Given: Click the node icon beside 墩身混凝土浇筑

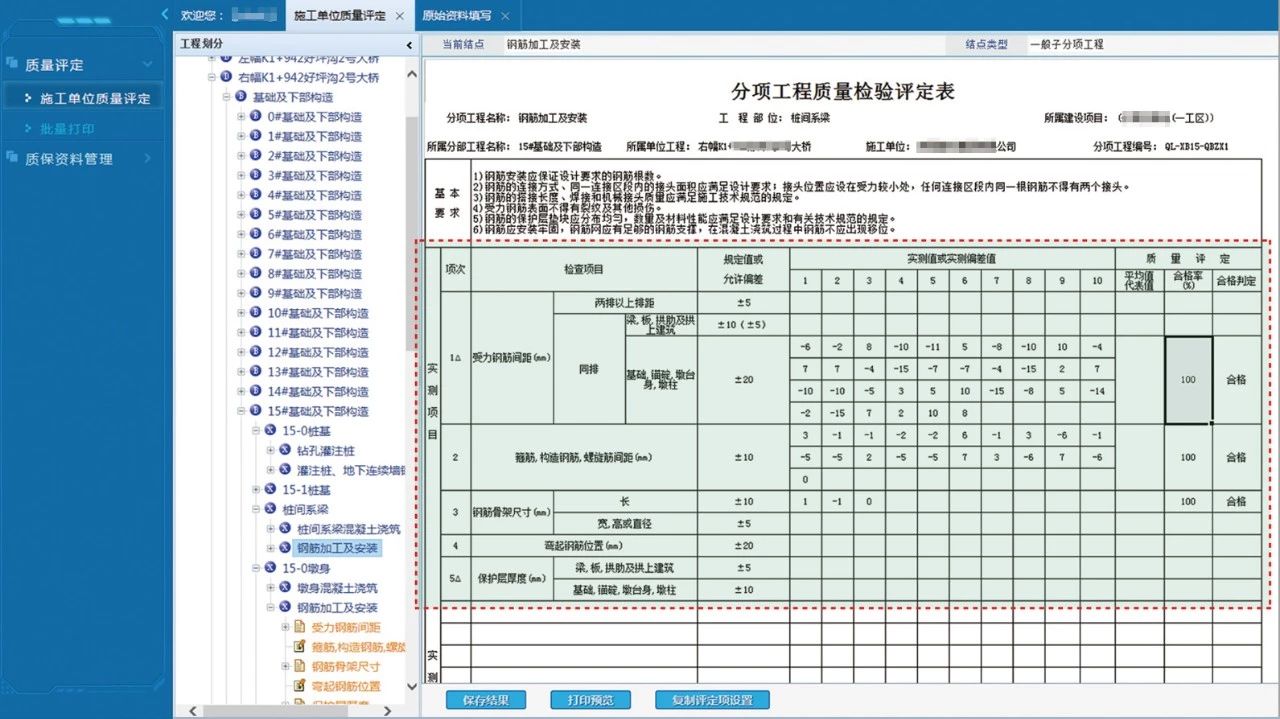Looking at the screenshot, I should [x=286, y=588].
